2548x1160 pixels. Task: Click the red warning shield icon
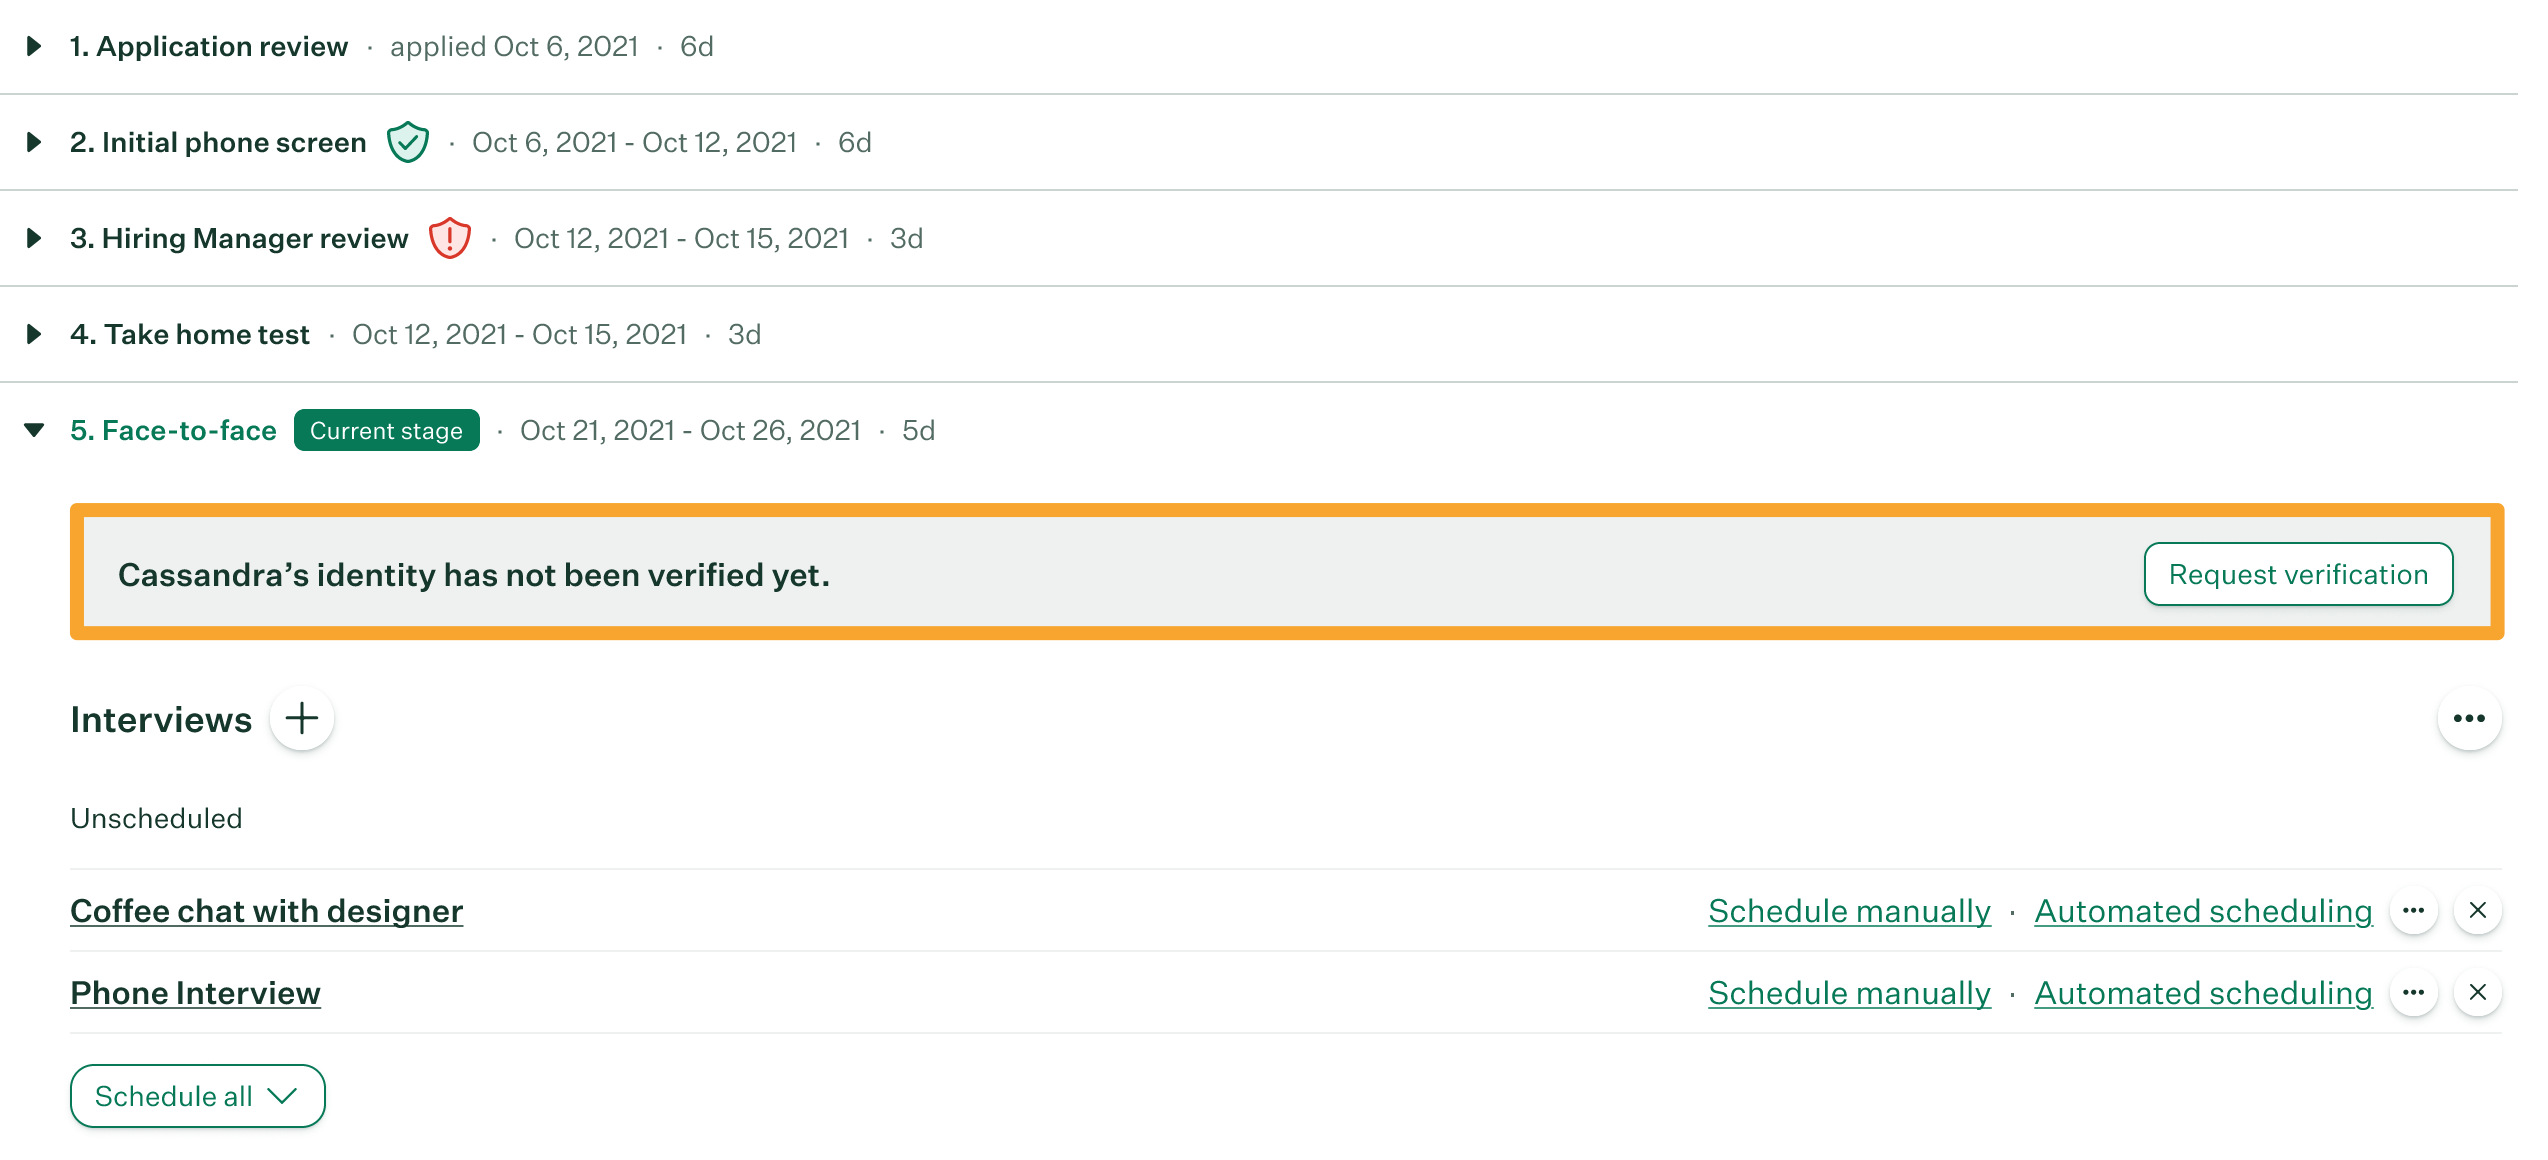(x=450, y=238)
